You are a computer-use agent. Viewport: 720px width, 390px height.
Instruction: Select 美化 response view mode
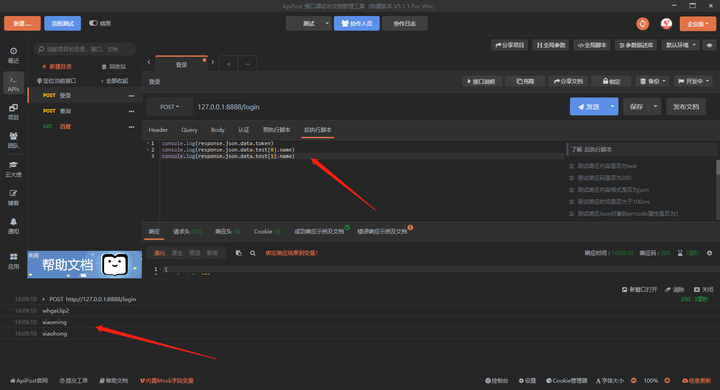pyautogui.click(x=160, y=253)
